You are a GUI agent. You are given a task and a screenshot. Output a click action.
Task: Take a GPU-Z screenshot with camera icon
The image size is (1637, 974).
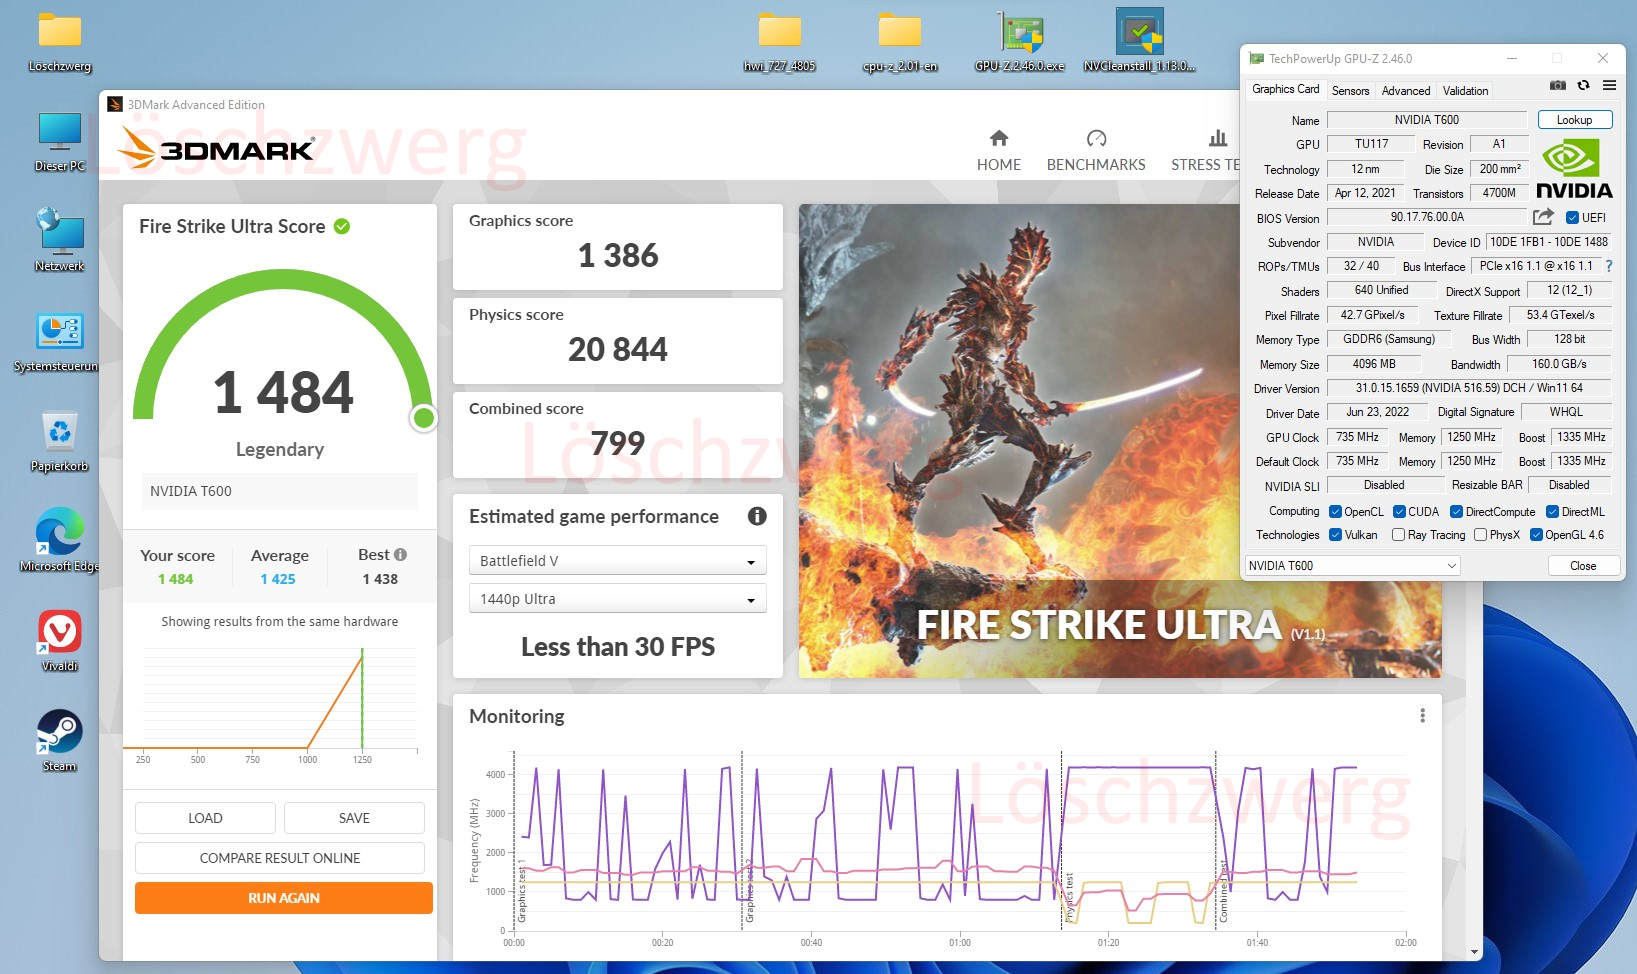pos(1558,86)
